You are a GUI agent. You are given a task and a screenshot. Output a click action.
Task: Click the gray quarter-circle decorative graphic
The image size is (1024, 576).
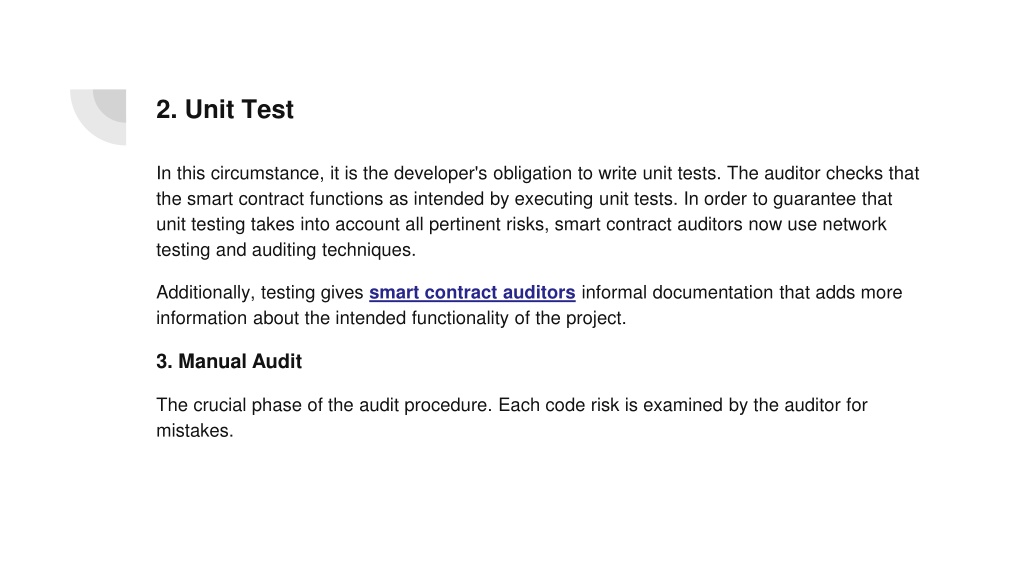point(98,117)
